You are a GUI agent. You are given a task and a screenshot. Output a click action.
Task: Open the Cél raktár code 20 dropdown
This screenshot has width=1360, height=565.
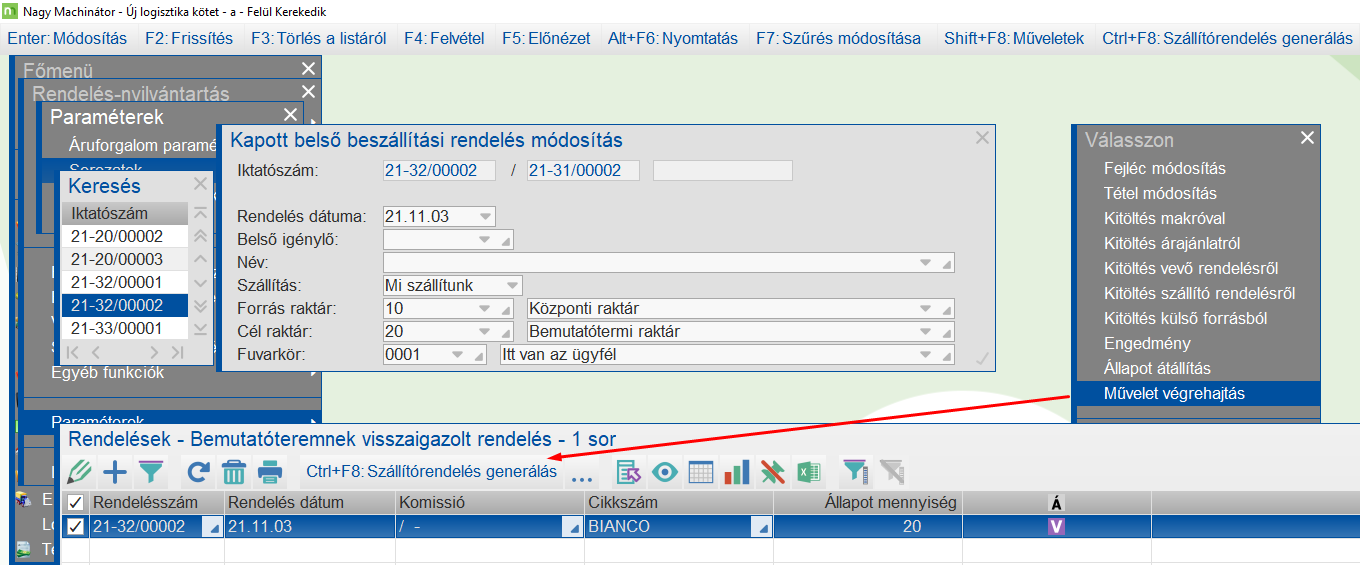click(485, 331)
